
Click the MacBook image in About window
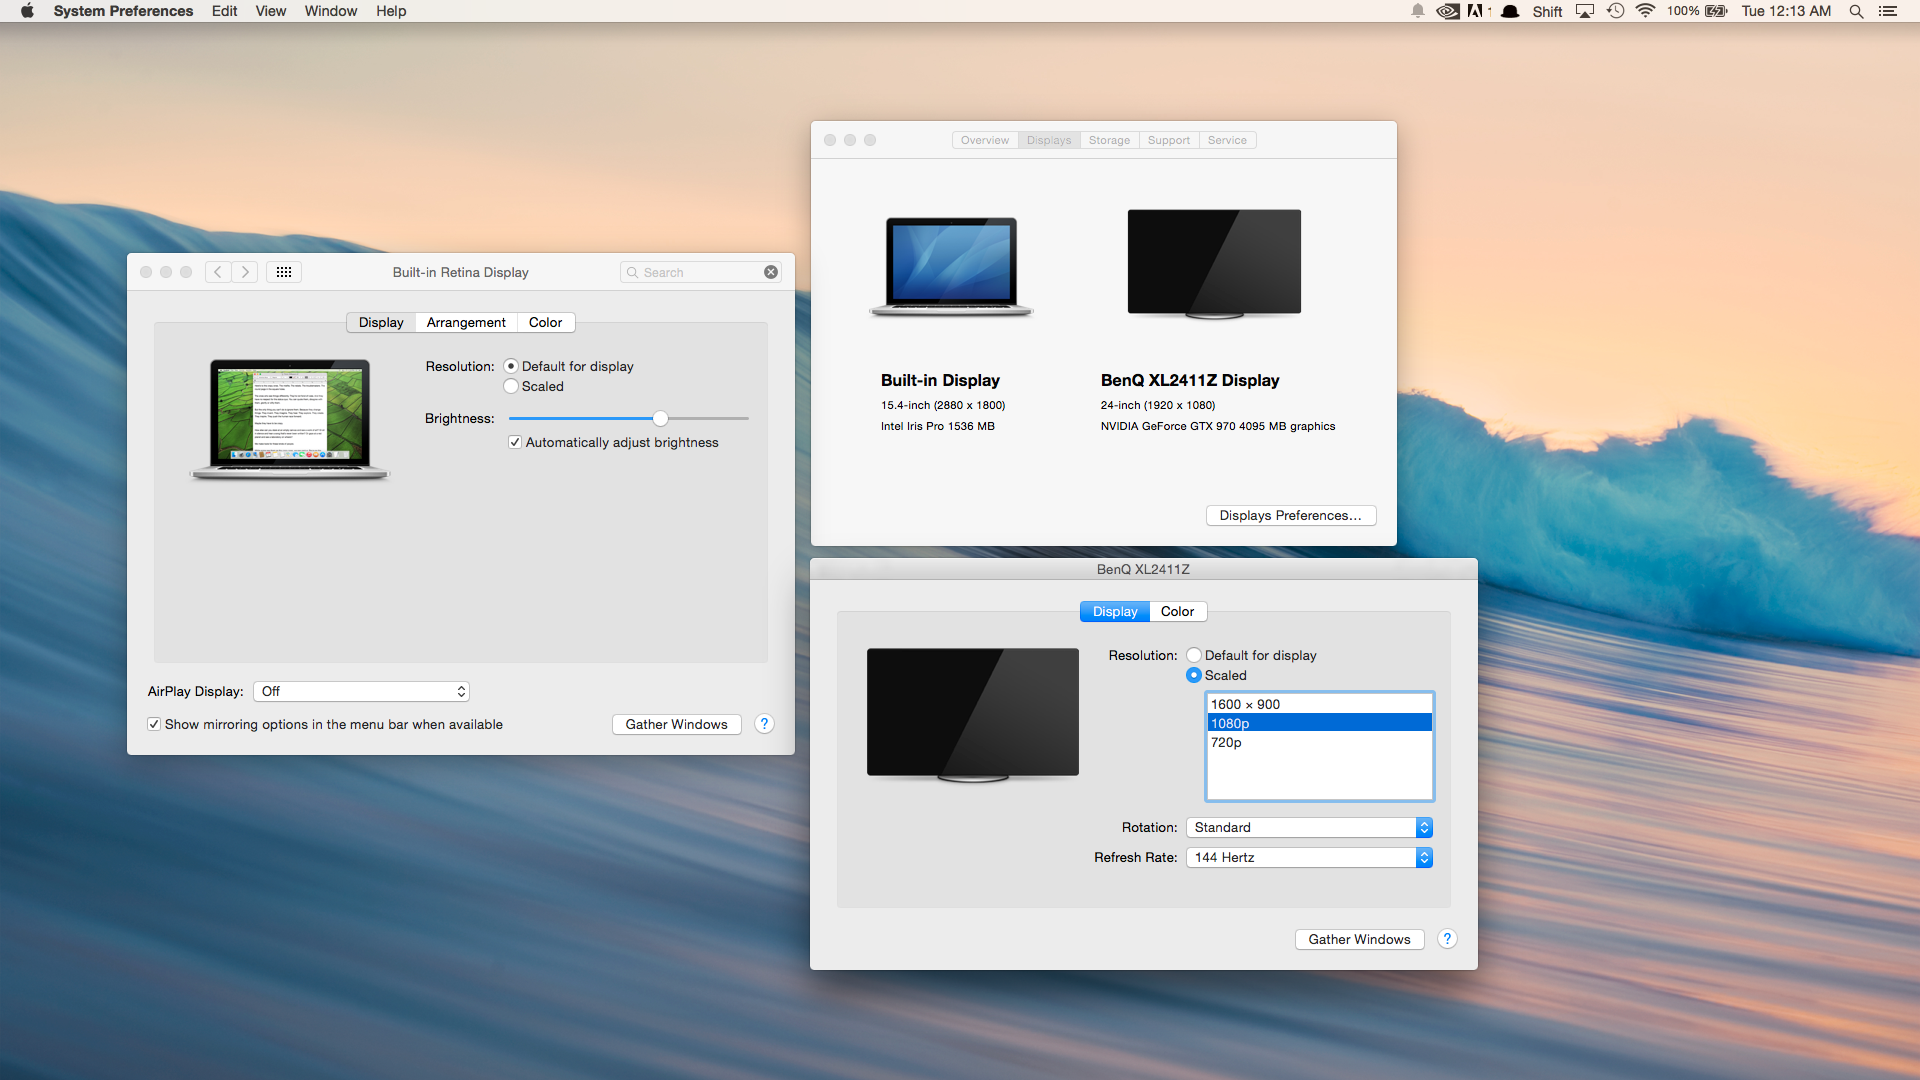(x=951, y=266)
